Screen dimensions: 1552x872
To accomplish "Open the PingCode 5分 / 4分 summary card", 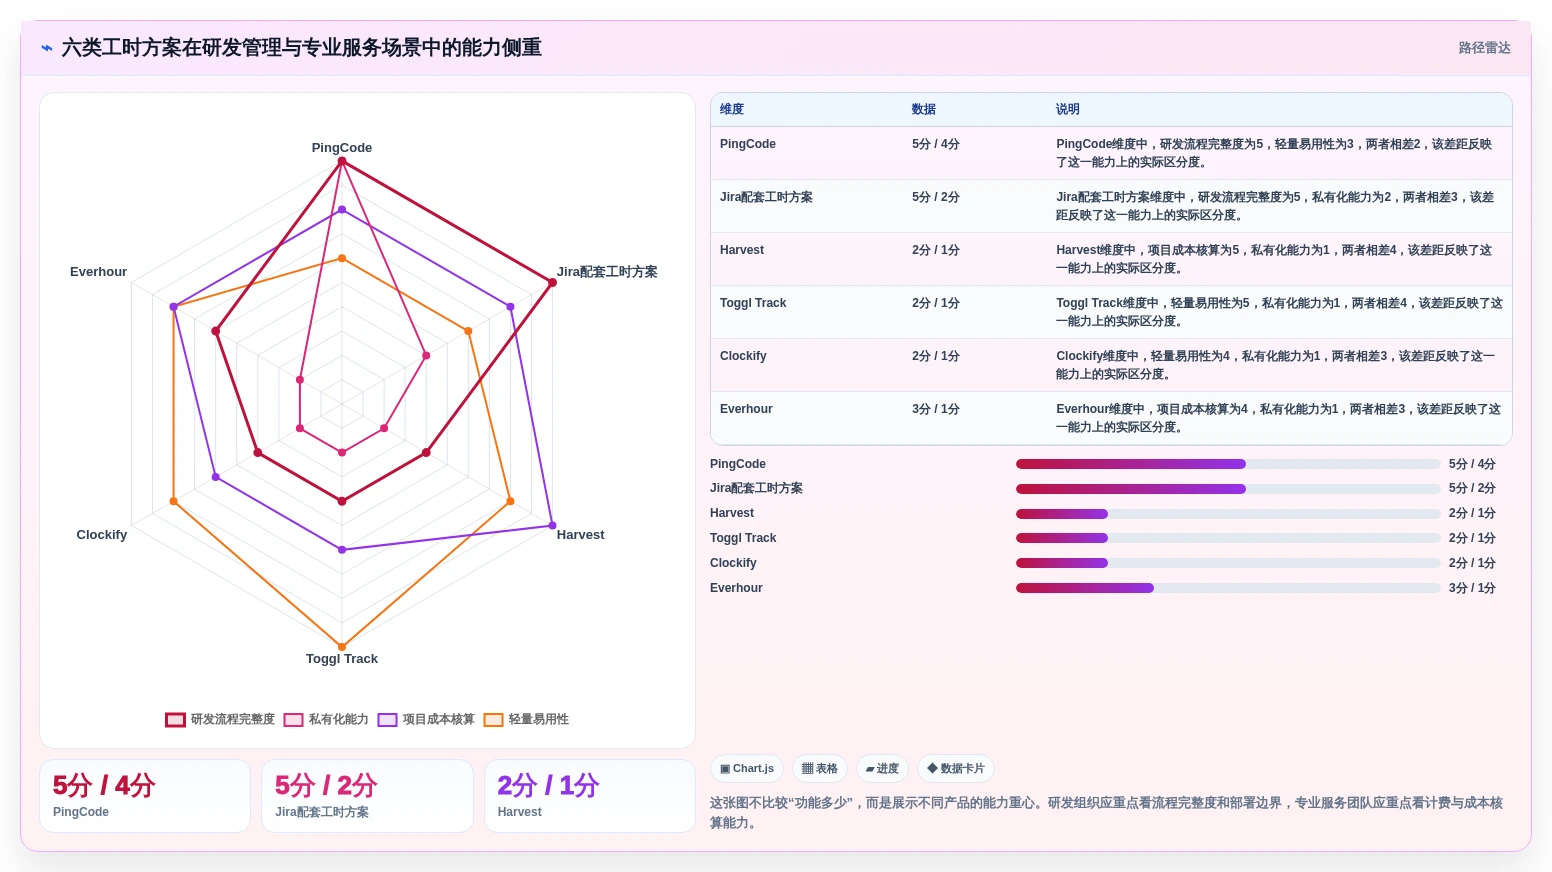I will click(145, 796).
